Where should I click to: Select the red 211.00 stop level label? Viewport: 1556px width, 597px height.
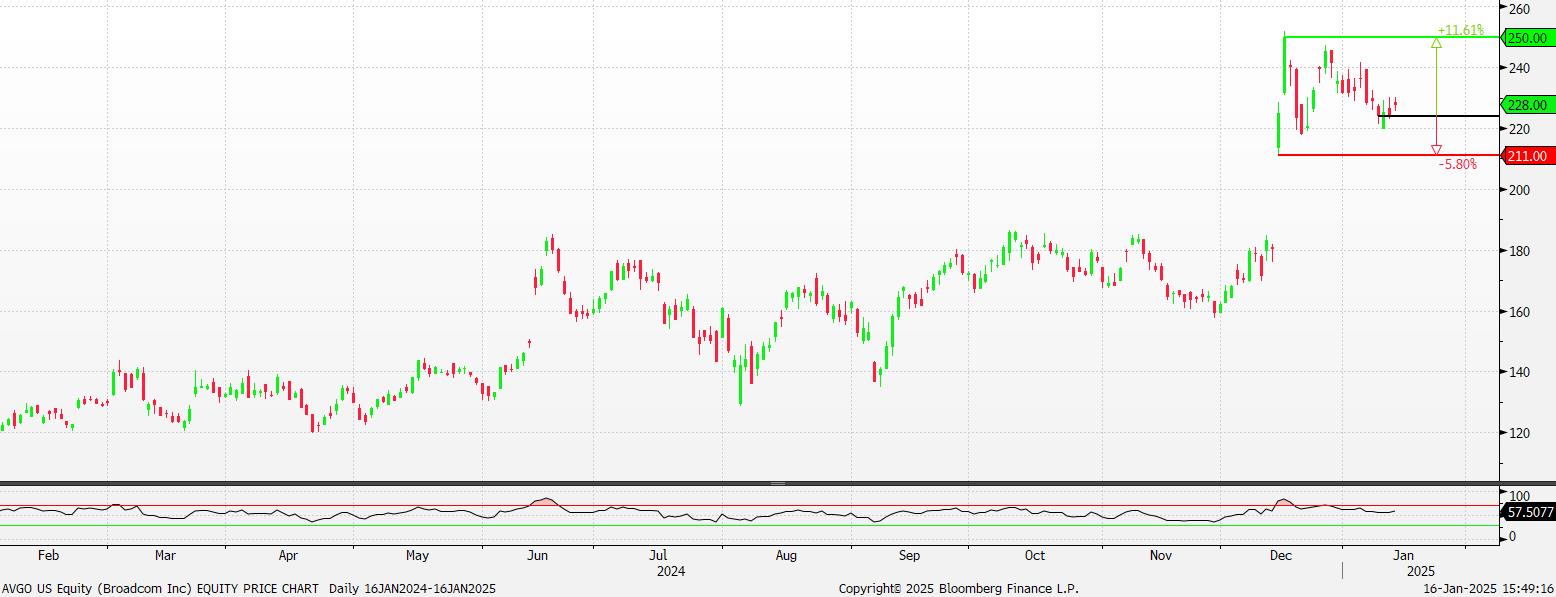[x=1527, y=156]
